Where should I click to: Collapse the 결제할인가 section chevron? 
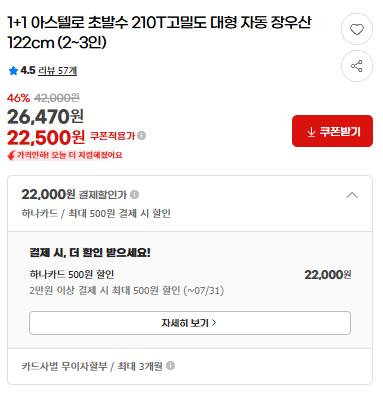352,195
